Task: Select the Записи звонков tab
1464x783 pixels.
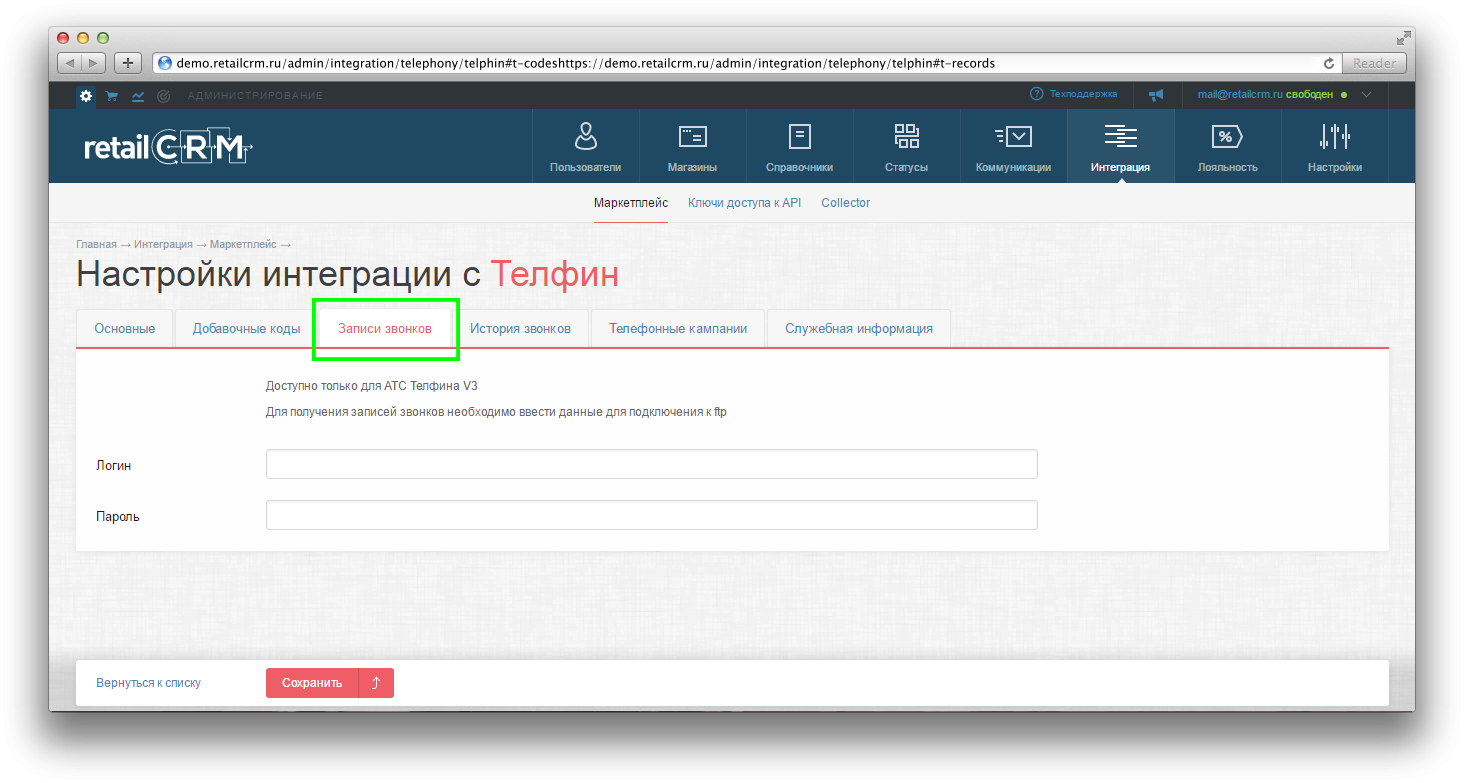Action: tap(385, 328)
